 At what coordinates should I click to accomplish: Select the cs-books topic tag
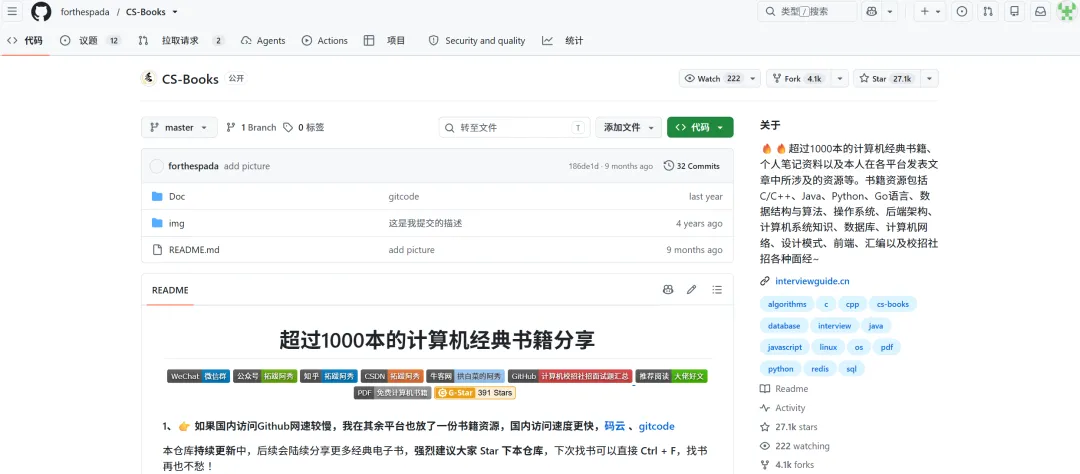tap(893, 304)
